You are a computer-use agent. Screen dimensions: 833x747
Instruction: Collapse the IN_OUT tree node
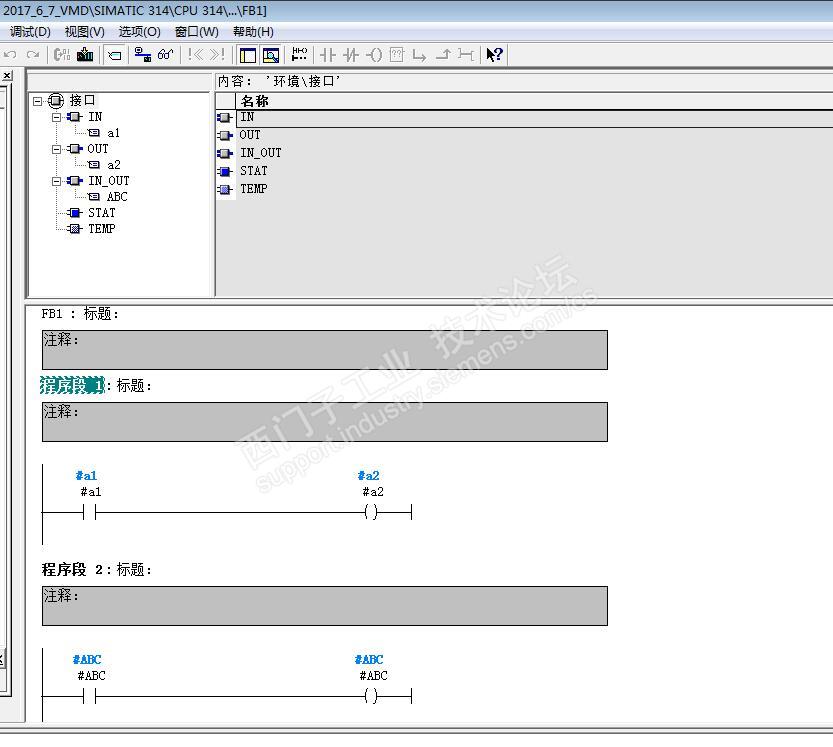pos(56,181)
